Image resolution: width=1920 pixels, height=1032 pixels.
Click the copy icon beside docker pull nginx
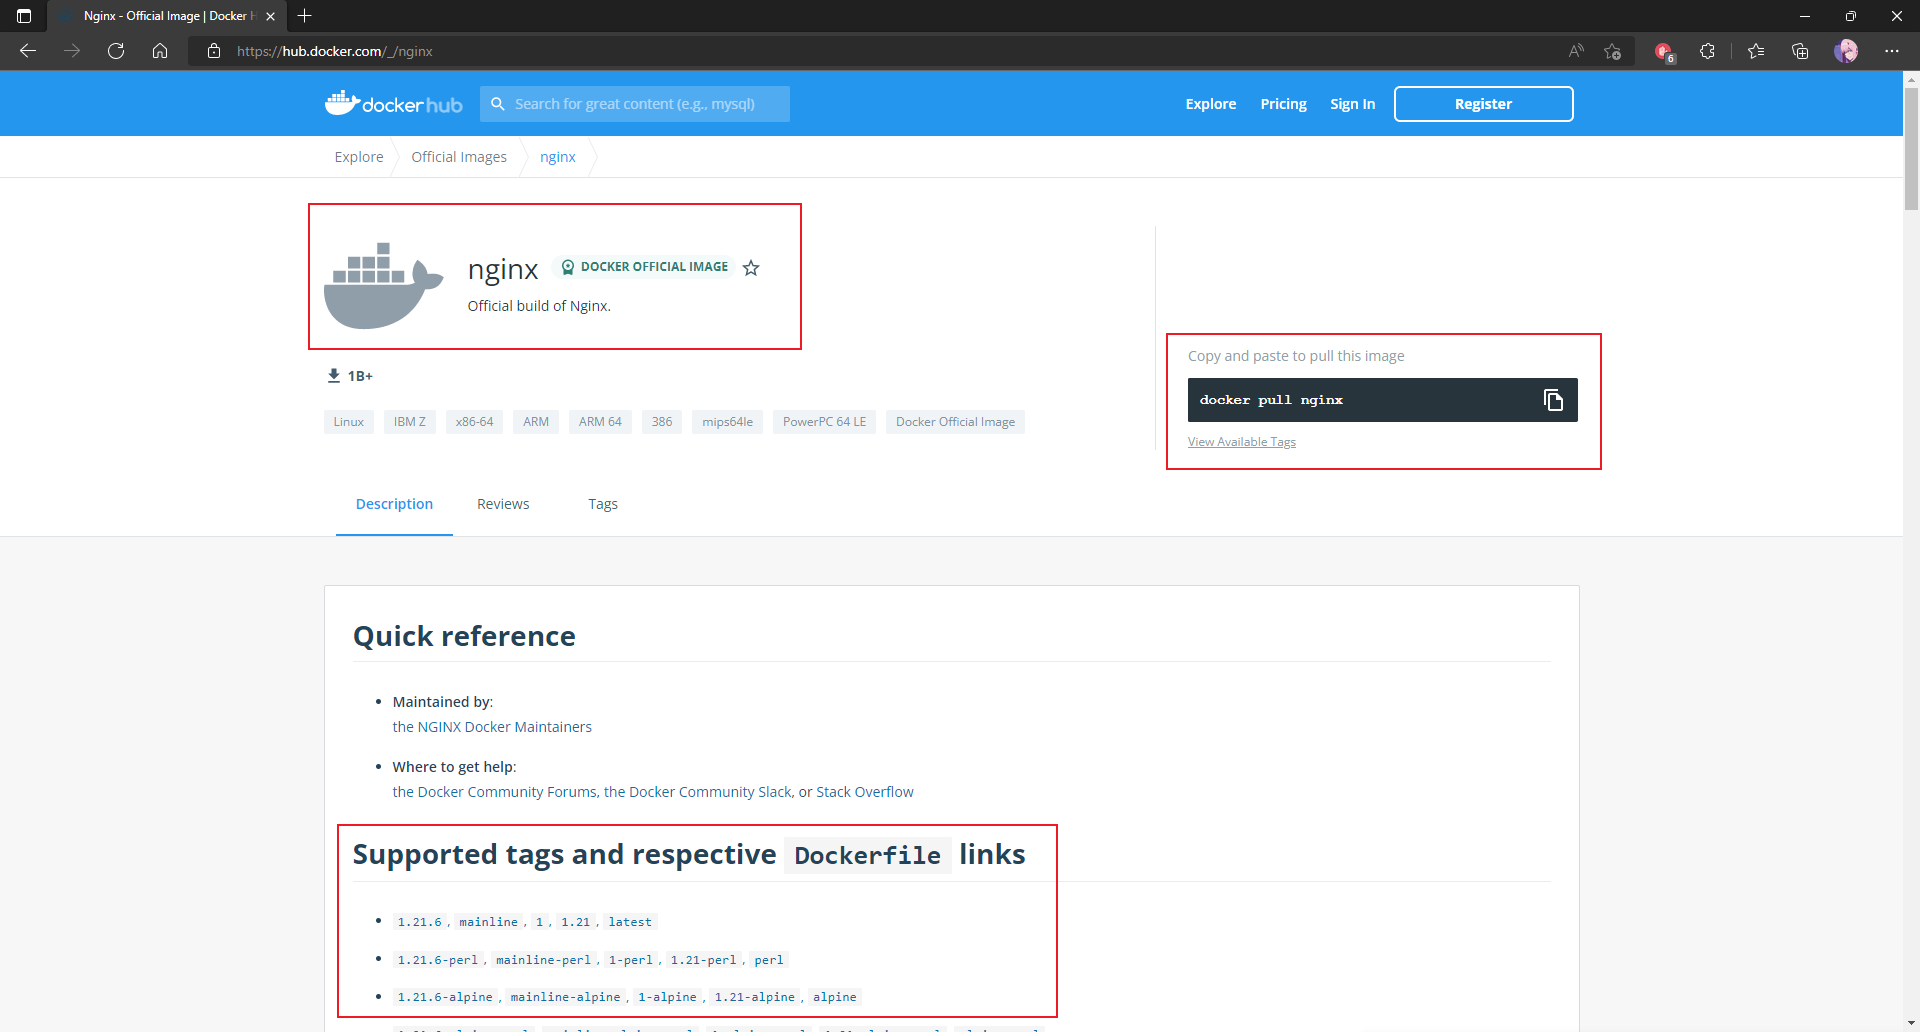click(1553, 400)
